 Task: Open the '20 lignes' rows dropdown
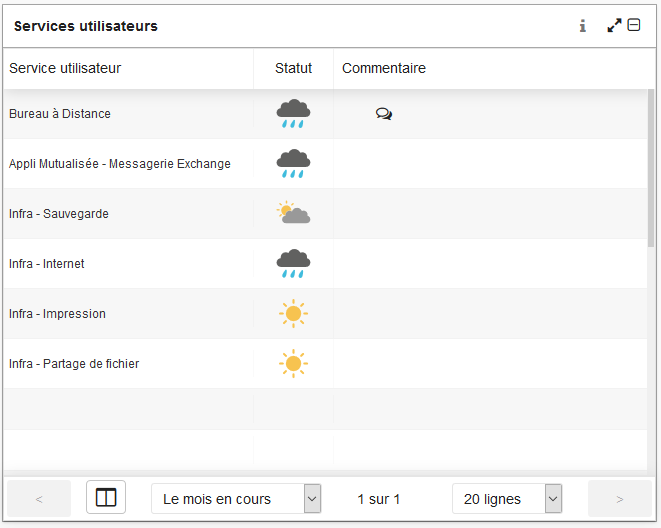(x=507, y=499)
